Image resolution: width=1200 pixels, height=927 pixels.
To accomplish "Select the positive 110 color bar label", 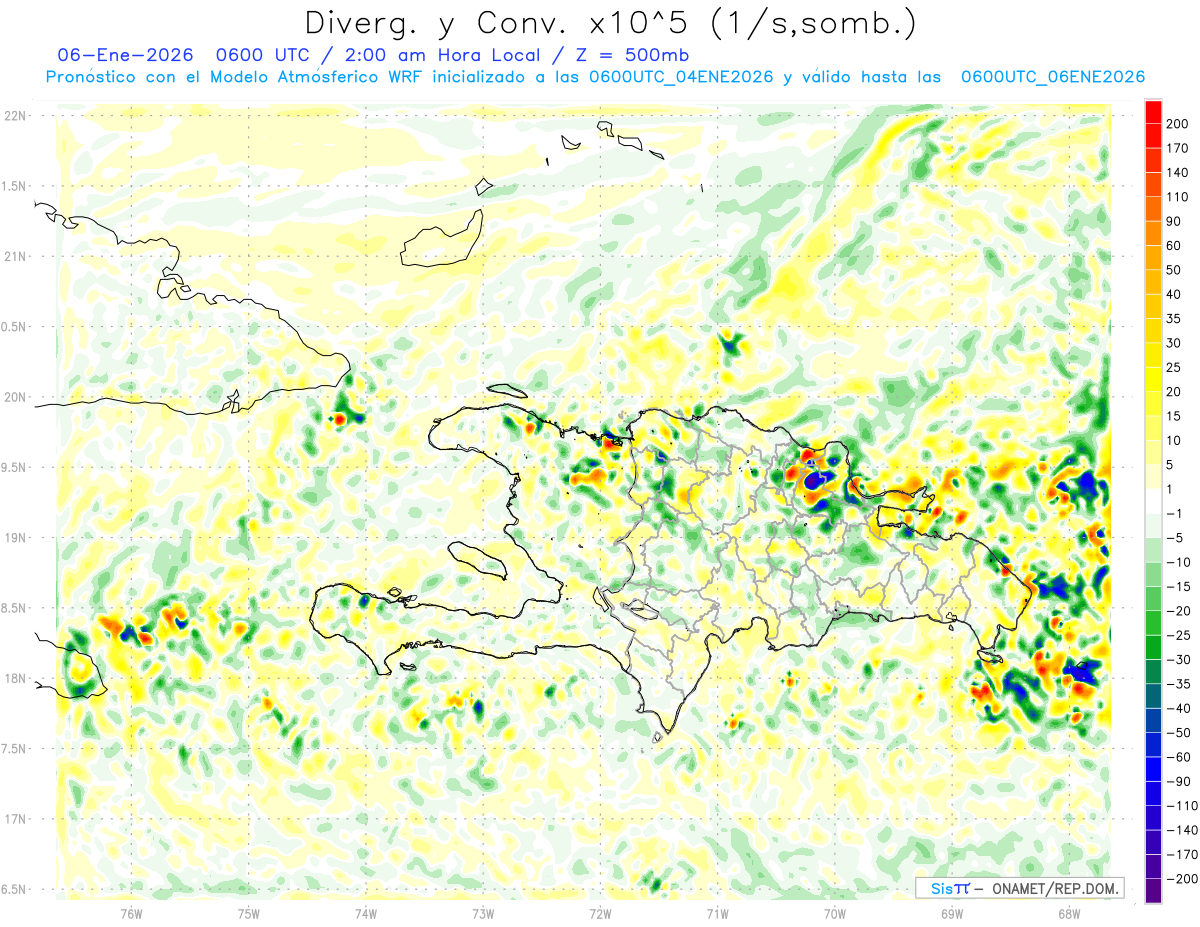I will coord(1177,197).
